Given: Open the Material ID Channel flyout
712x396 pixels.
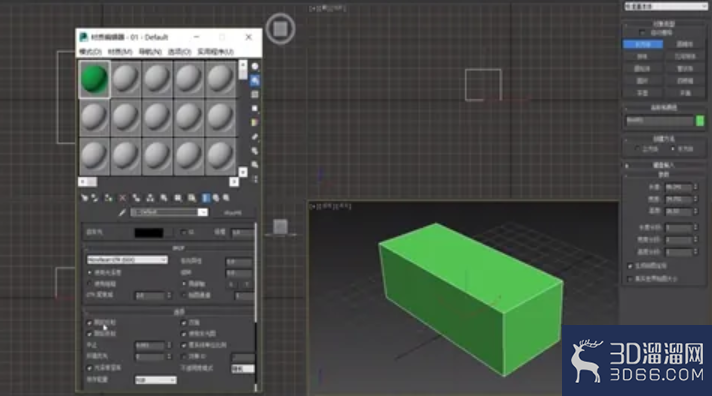Looking at the screenshot, I should (178, 198).
